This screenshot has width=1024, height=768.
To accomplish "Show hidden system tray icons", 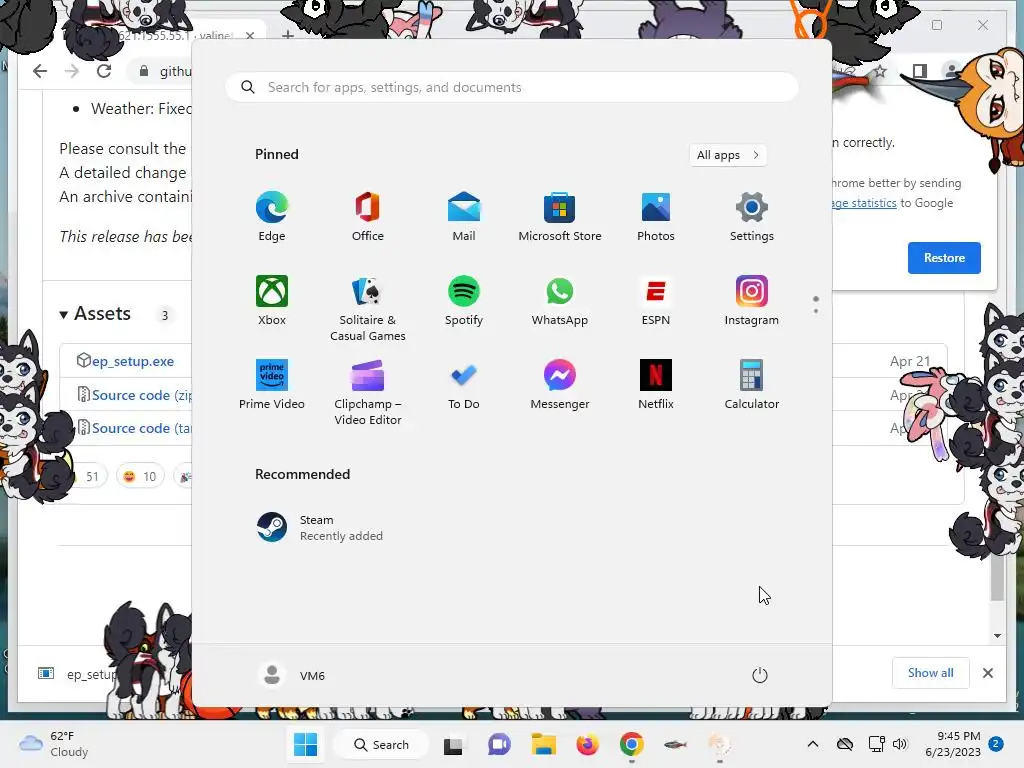I will [x=812, y=744].
